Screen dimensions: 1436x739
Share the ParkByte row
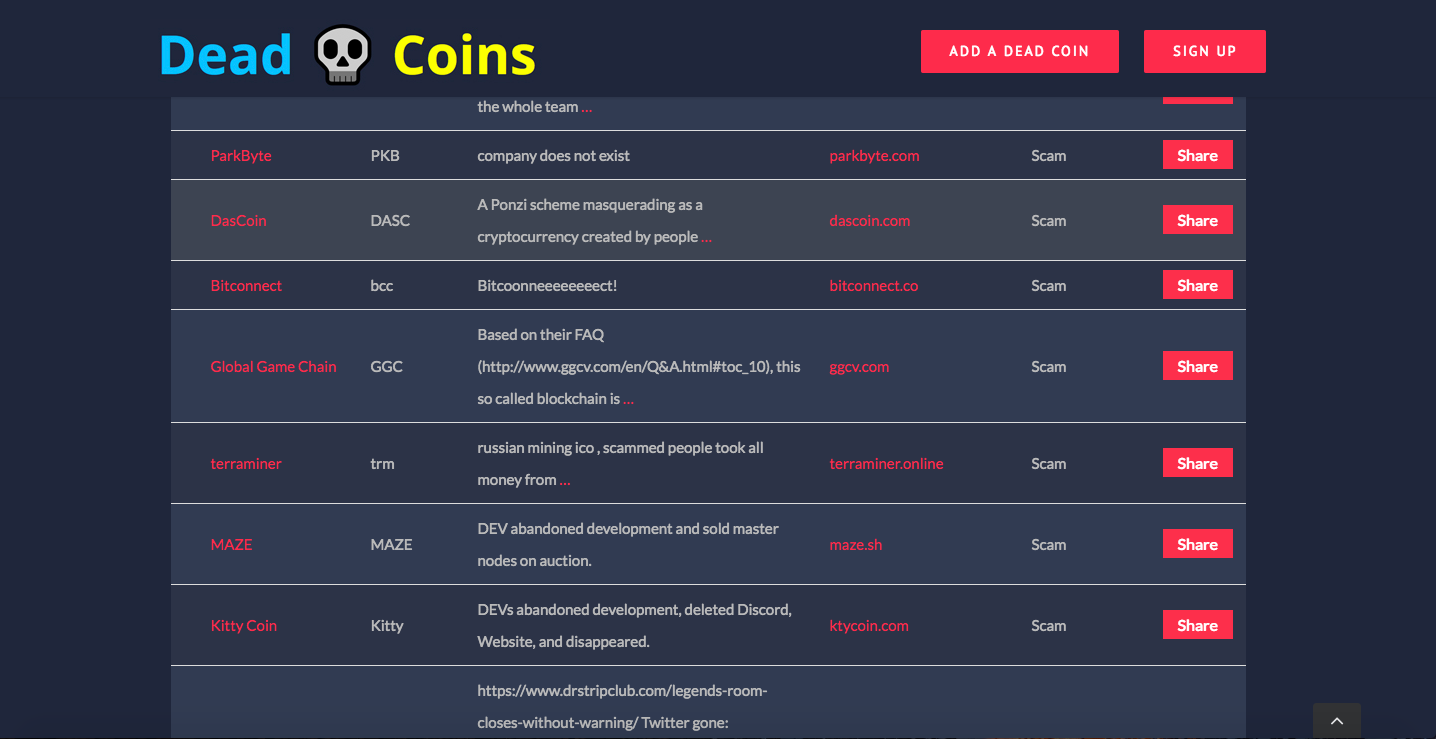pyautogui.click(x=1197, y=155)
